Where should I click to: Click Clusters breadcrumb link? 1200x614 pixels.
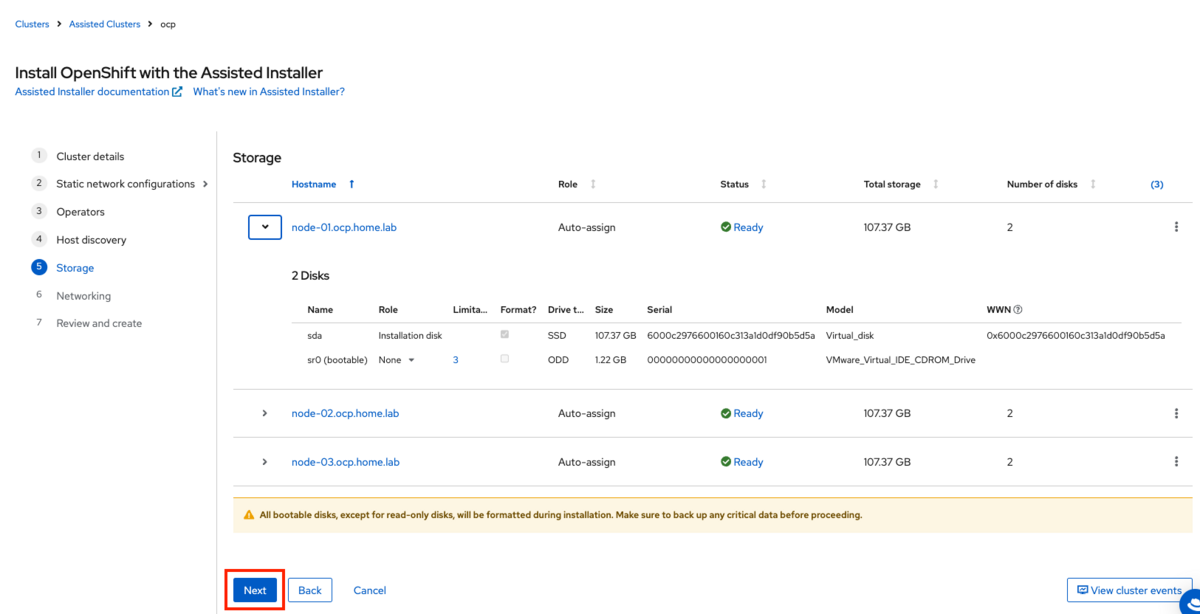(x=32, y=24)
